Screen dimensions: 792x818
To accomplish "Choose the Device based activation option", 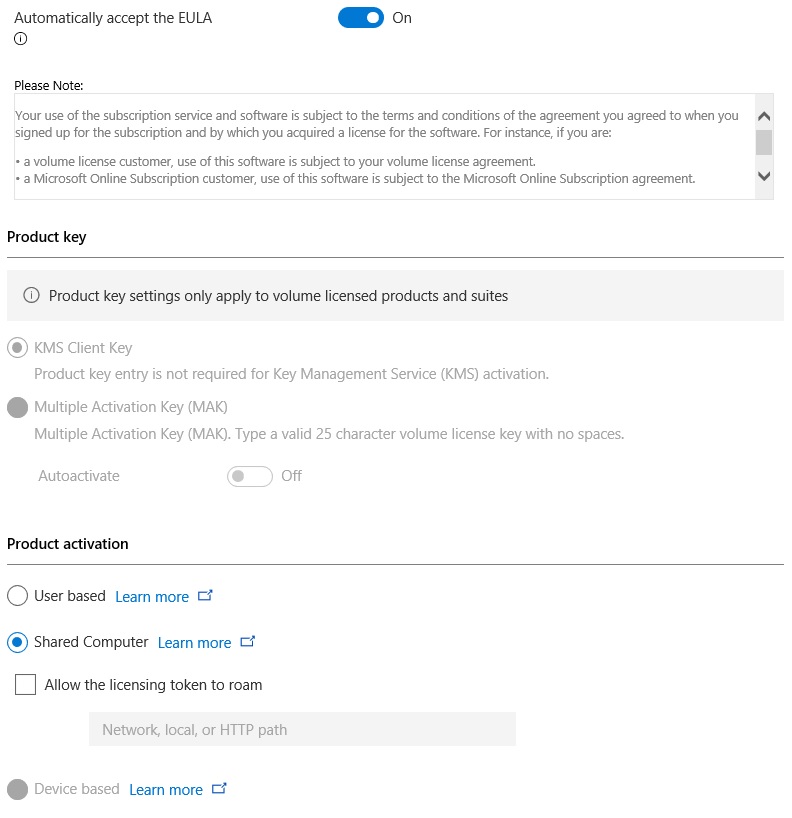I will [x=17, y=789].
